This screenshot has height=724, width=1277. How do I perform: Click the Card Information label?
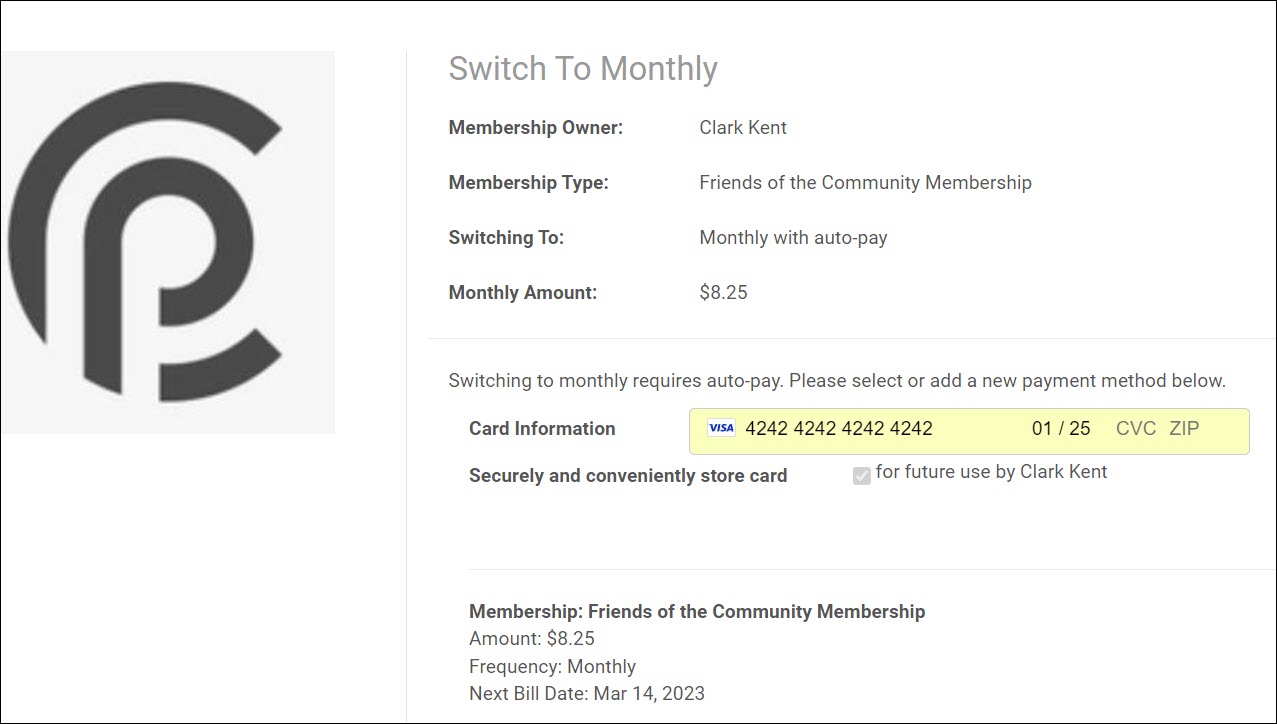pyautogui.click(x=542, y=429)
